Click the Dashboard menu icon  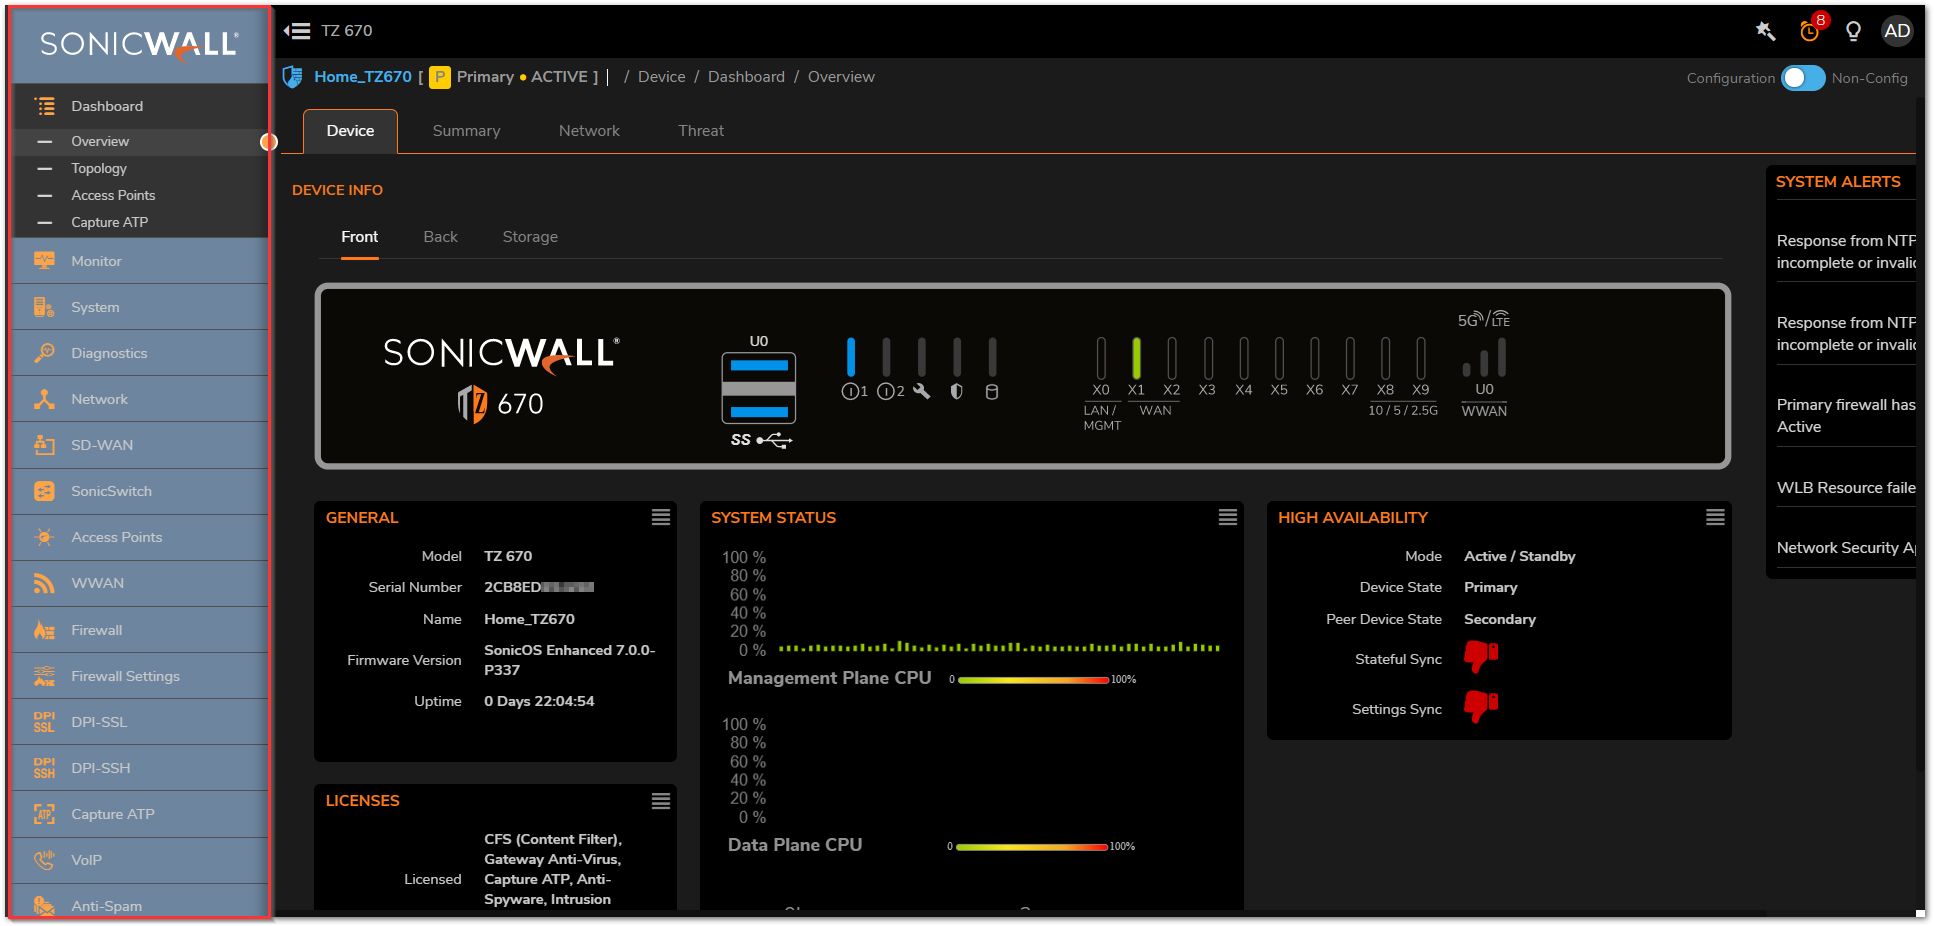pos(45,106)
